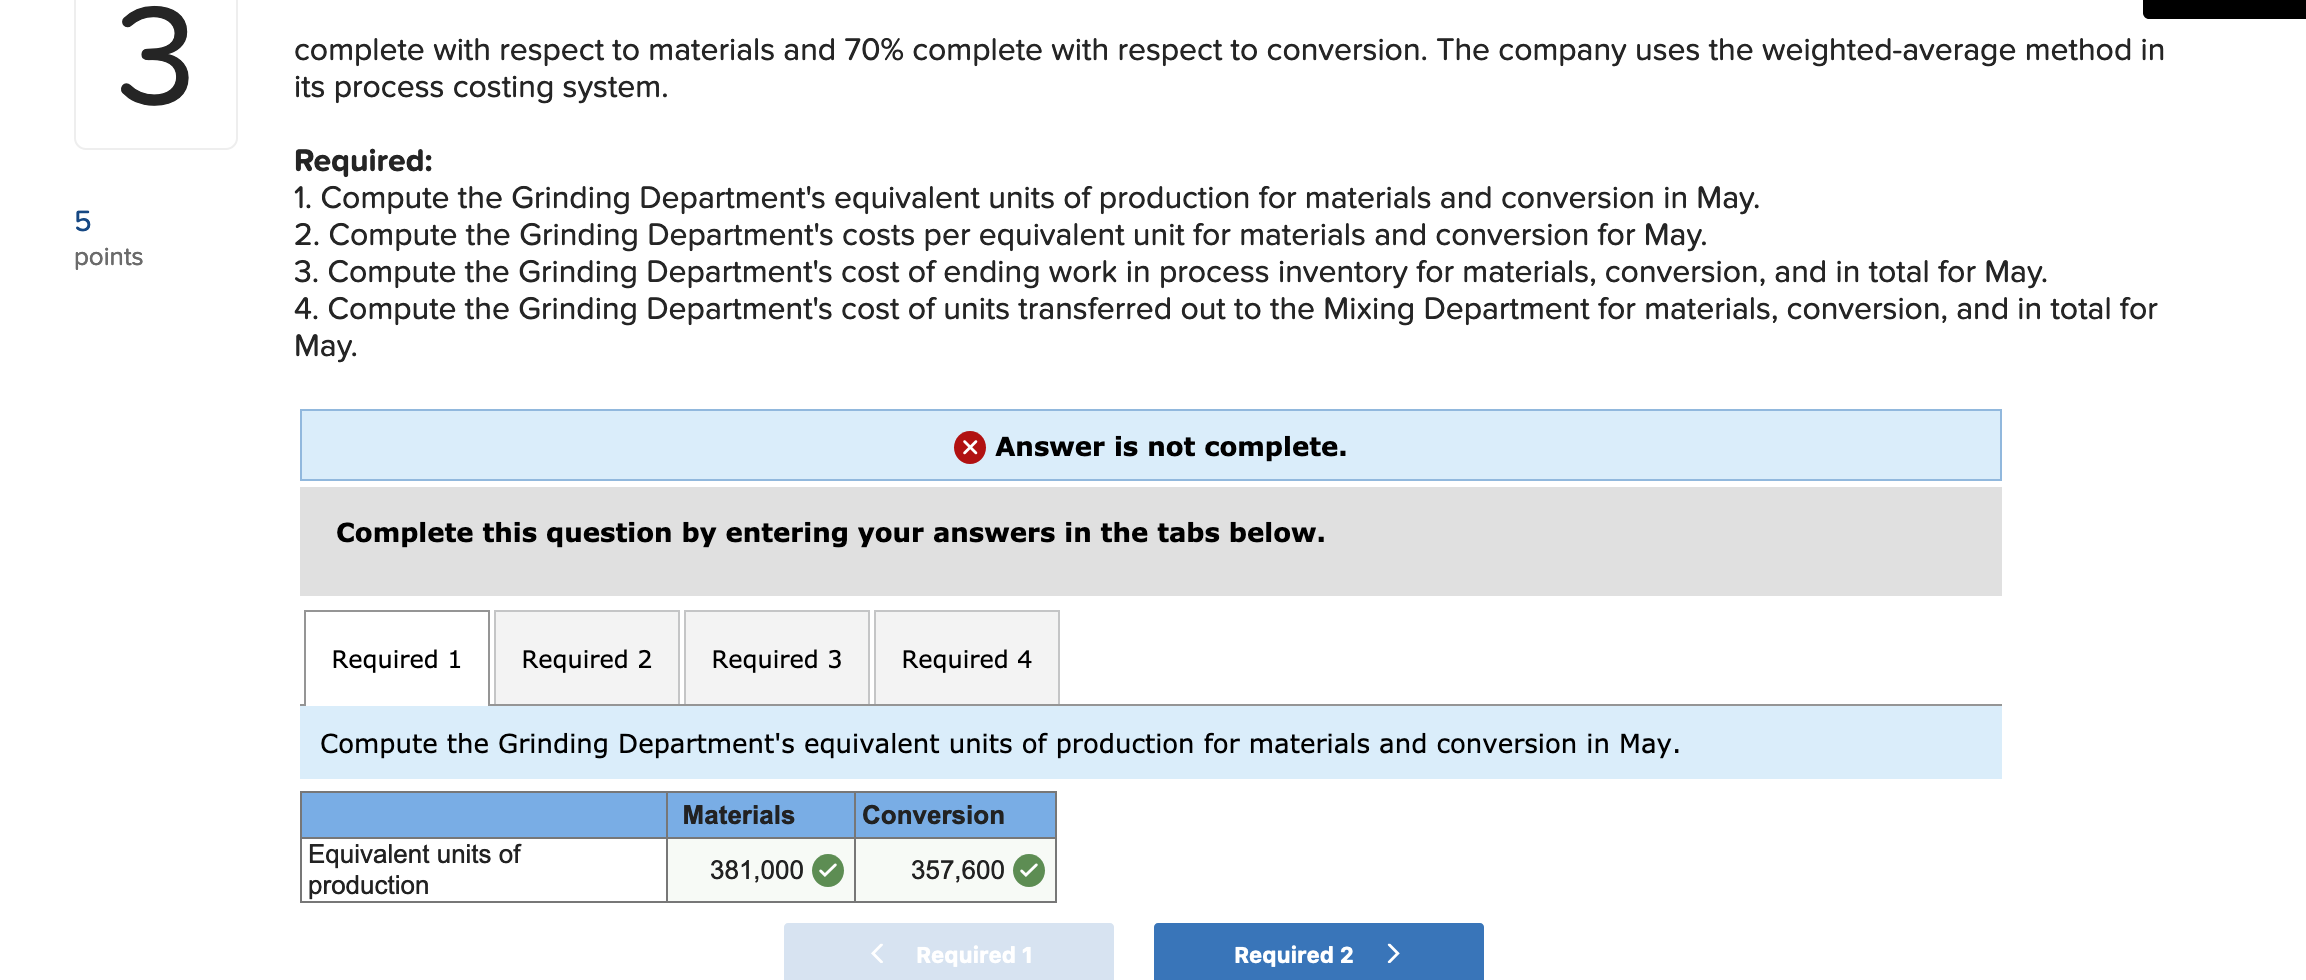Click the Required 1 back button

tap(949, 953)
